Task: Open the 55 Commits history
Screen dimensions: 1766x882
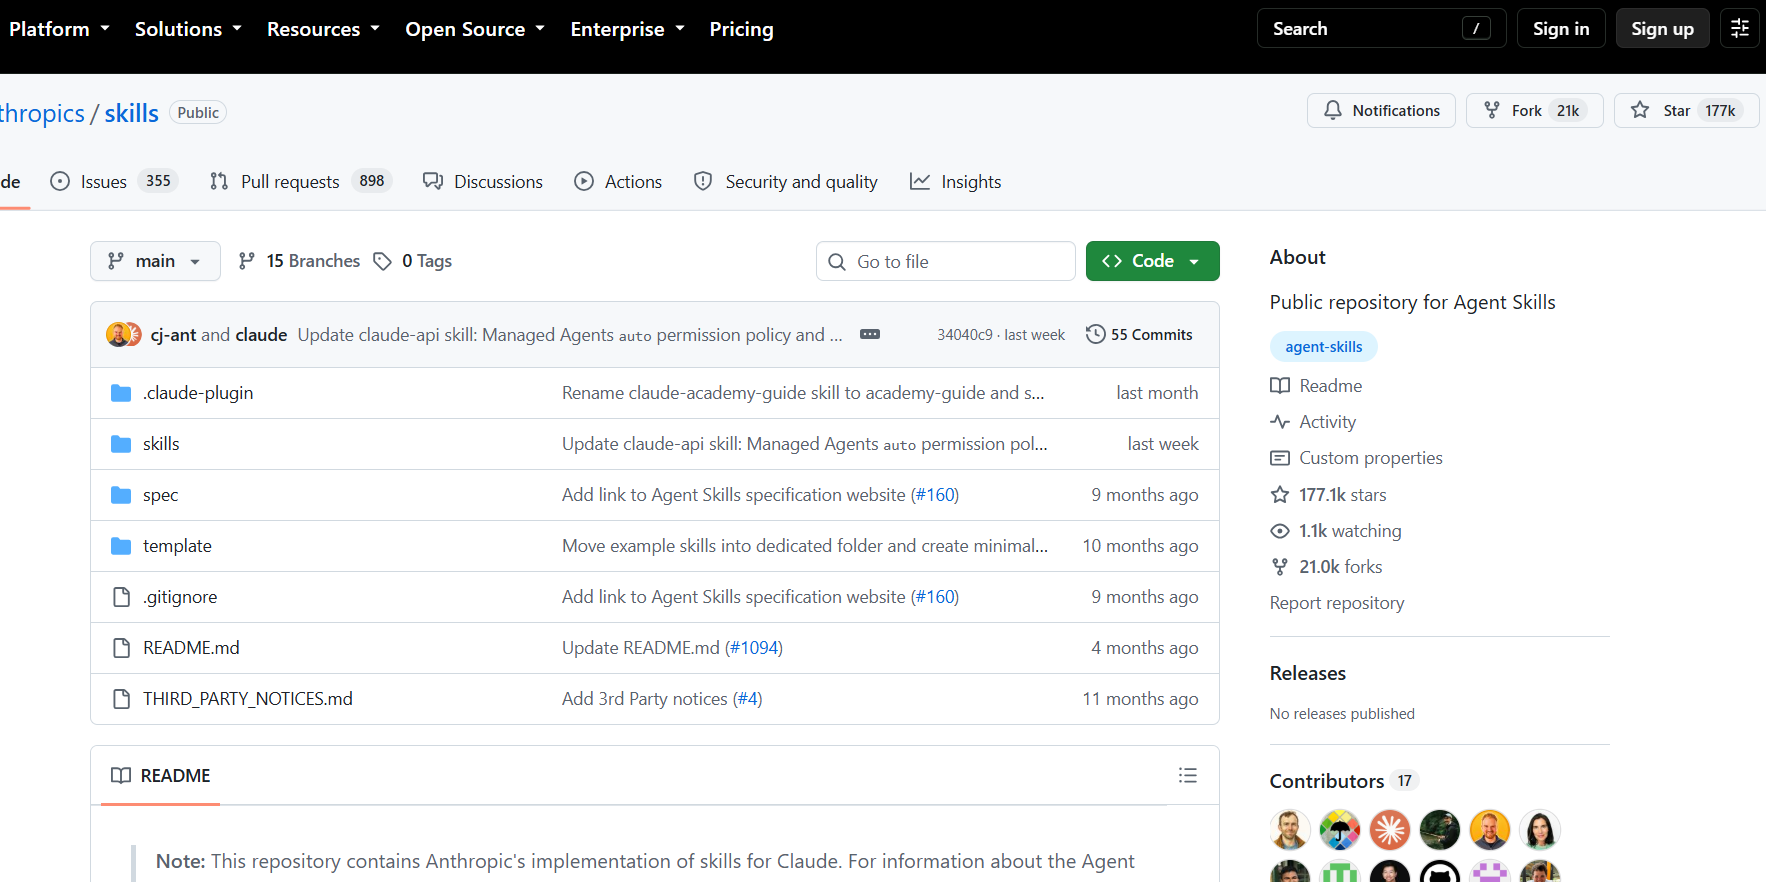Action: (1139, 335)
